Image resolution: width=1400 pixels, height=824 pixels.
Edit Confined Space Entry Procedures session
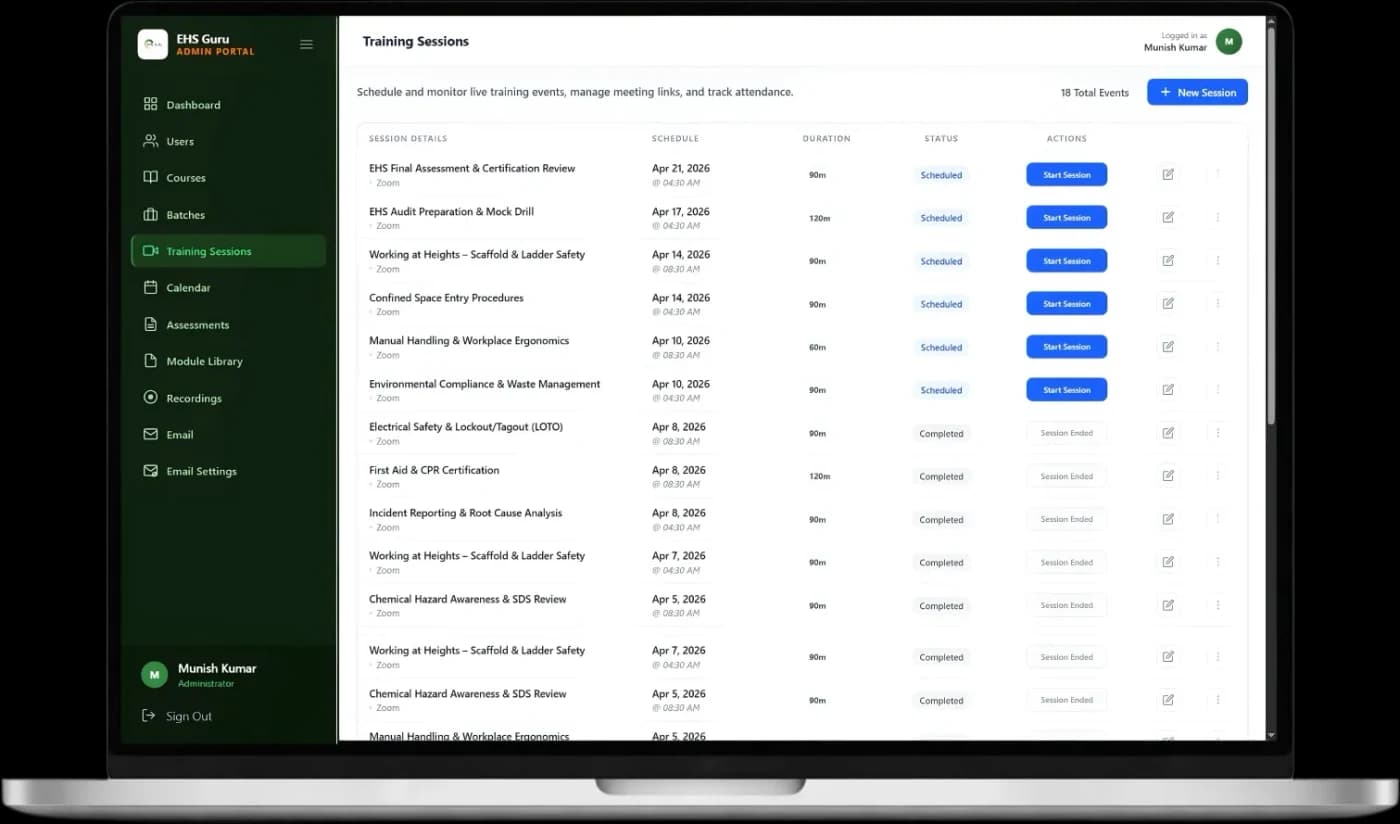[1168, 304]
